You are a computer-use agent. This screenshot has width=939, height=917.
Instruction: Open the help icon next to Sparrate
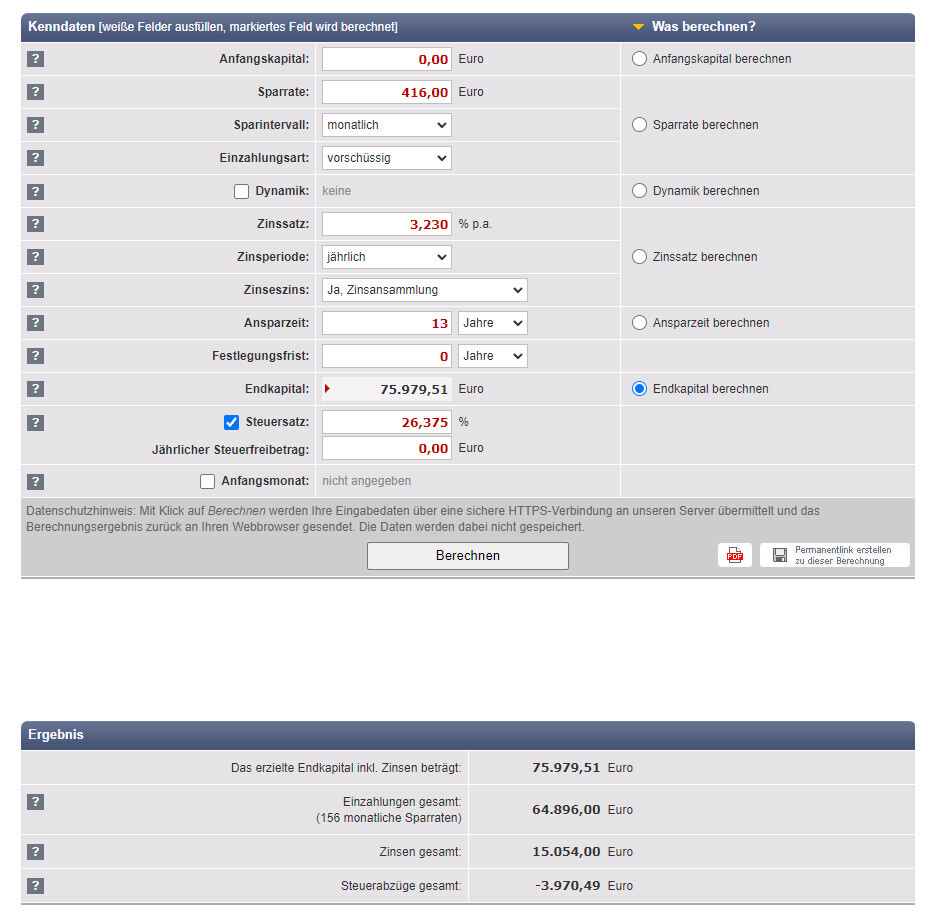pos(35,92)
